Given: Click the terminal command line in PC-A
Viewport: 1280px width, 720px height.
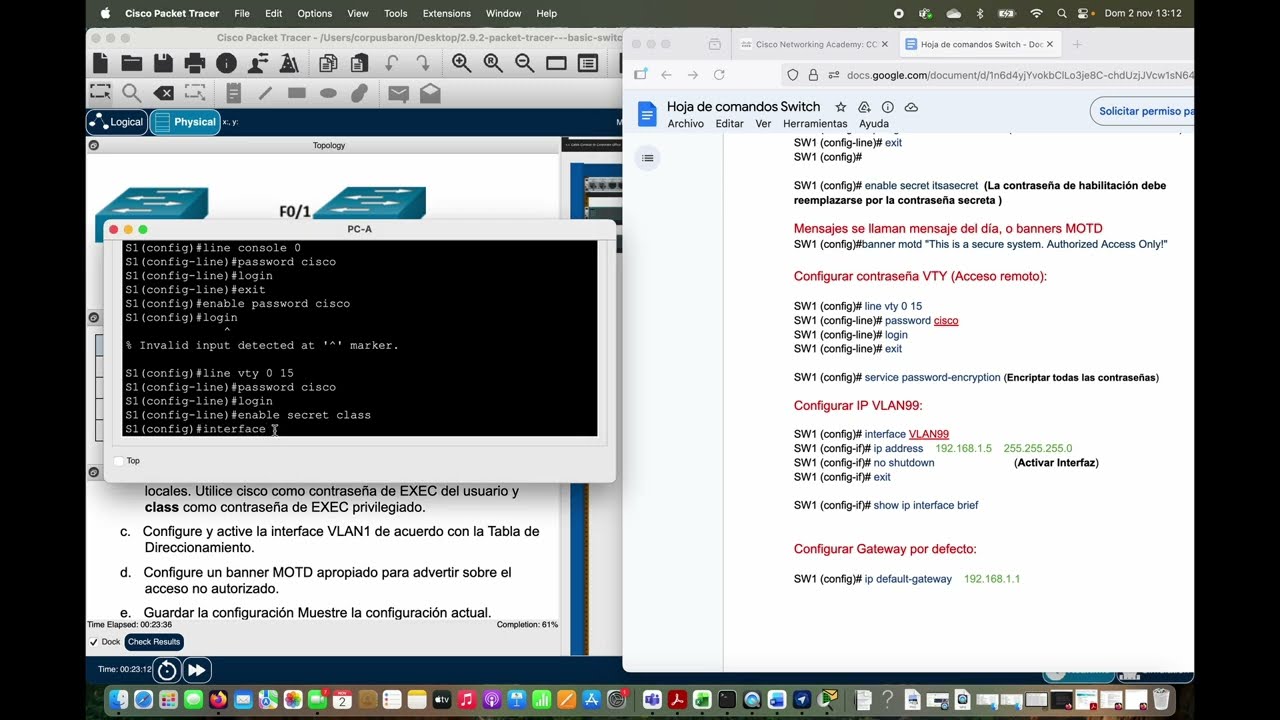Looking at the screenshot, I should point(359,429).
